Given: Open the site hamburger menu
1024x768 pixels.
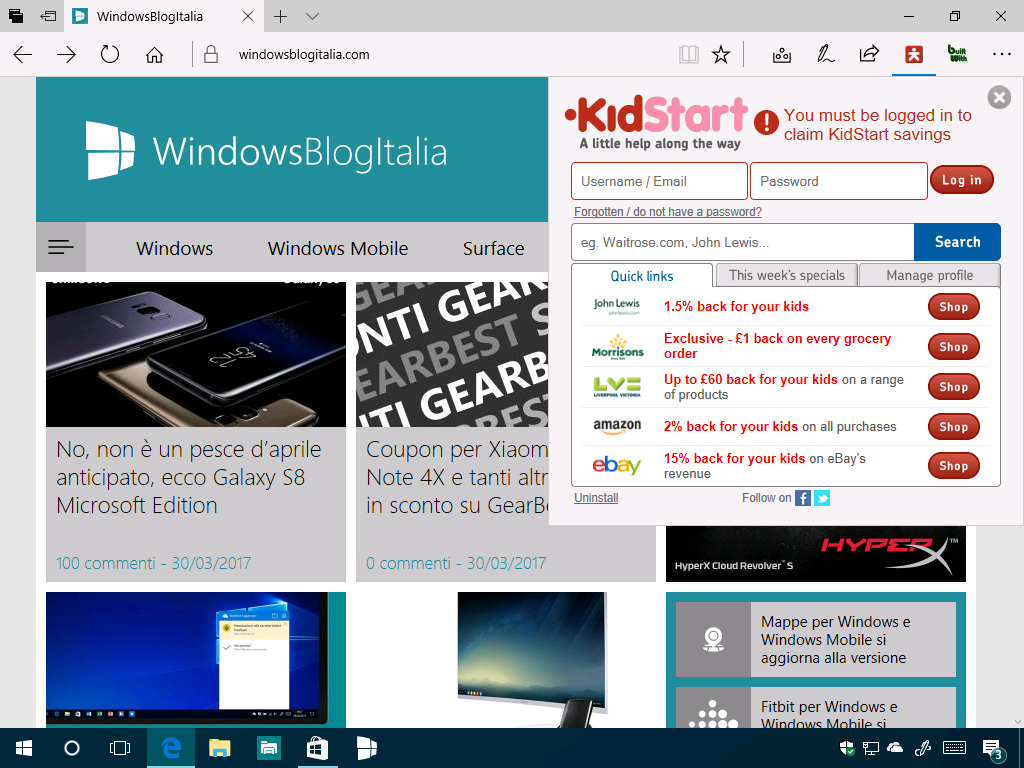Looking at the screenshot, I should tap(61, 247).
